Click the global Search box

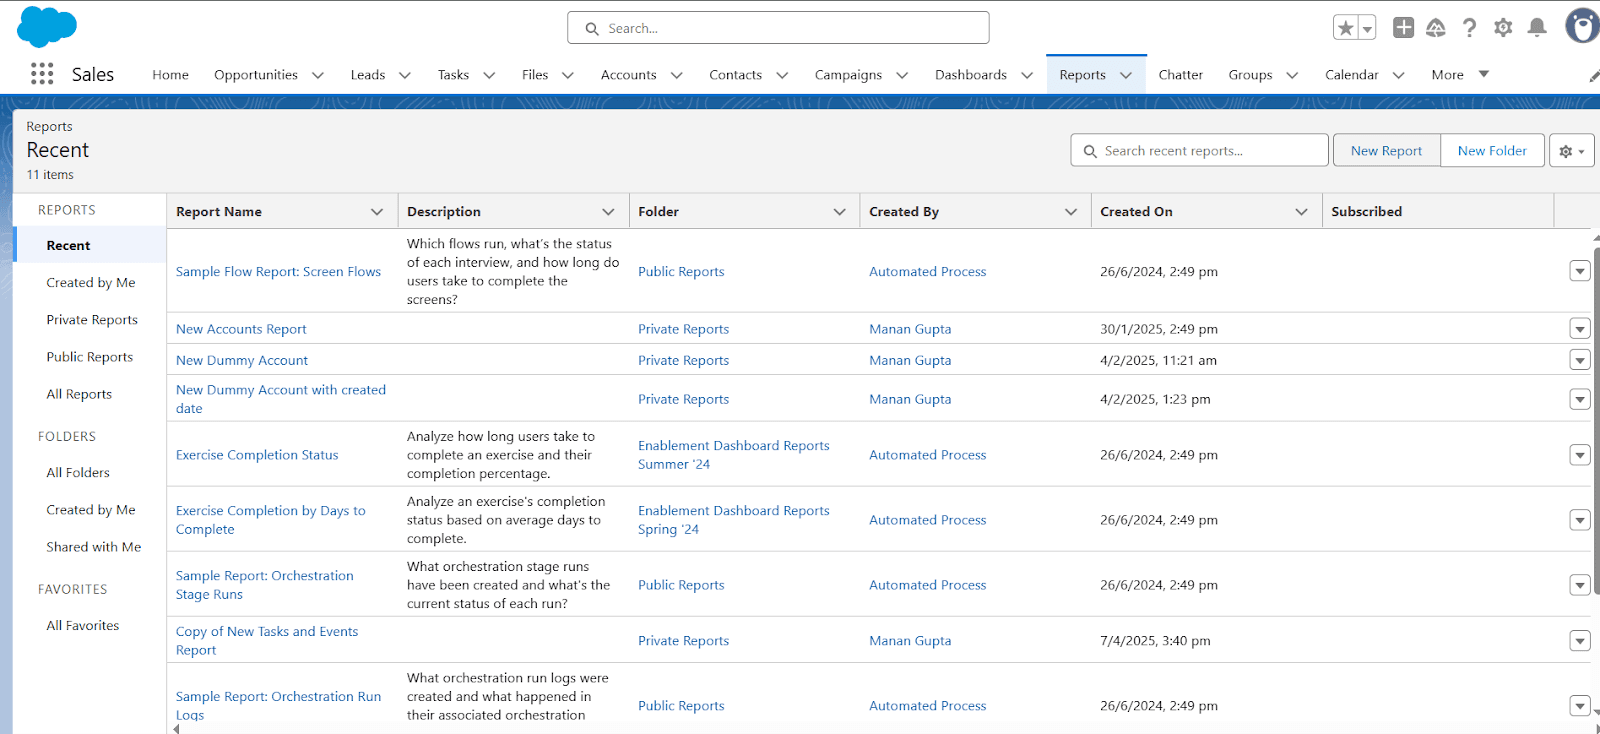click(x=778, y=28)
